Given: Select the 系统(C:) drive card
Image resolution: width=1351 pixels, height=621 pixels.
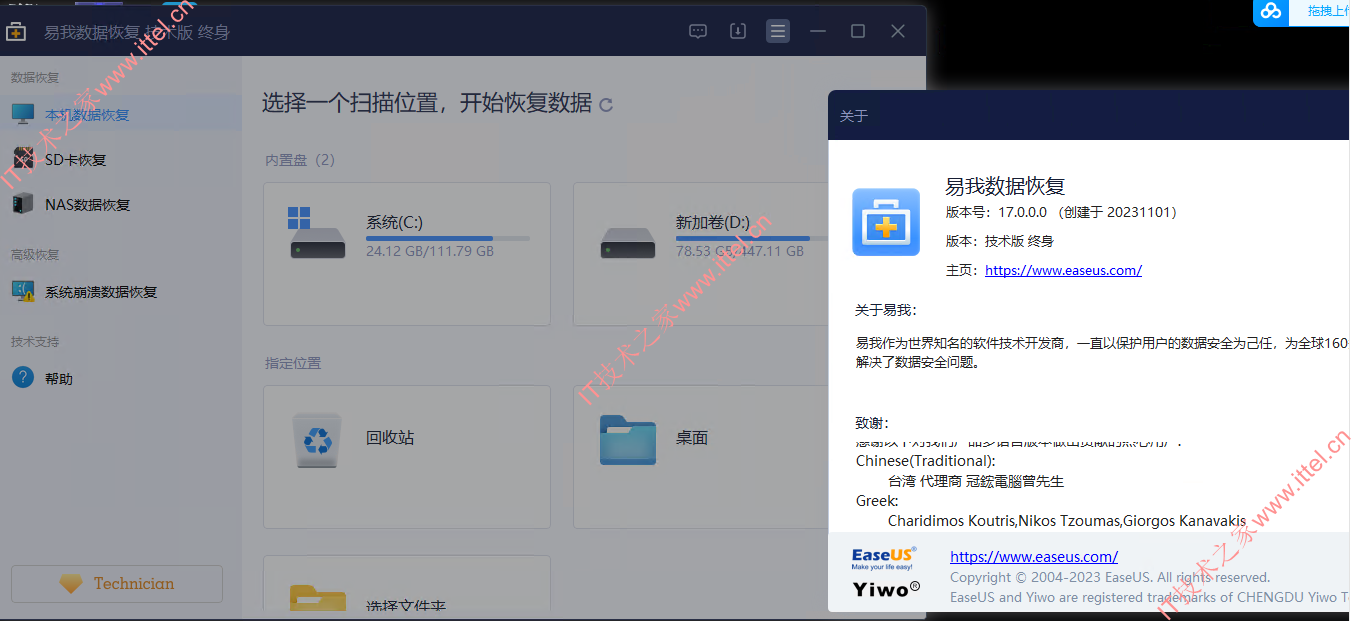Looking at the screenshot, I should pos(407,254).
